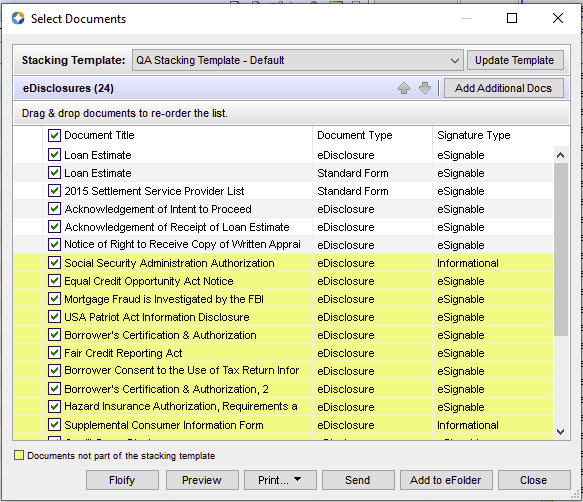This screenshot has height=502, width=583.
Task: Click the Add Additional Docs button
Action: pyautogui.click(x=503, y=88)
